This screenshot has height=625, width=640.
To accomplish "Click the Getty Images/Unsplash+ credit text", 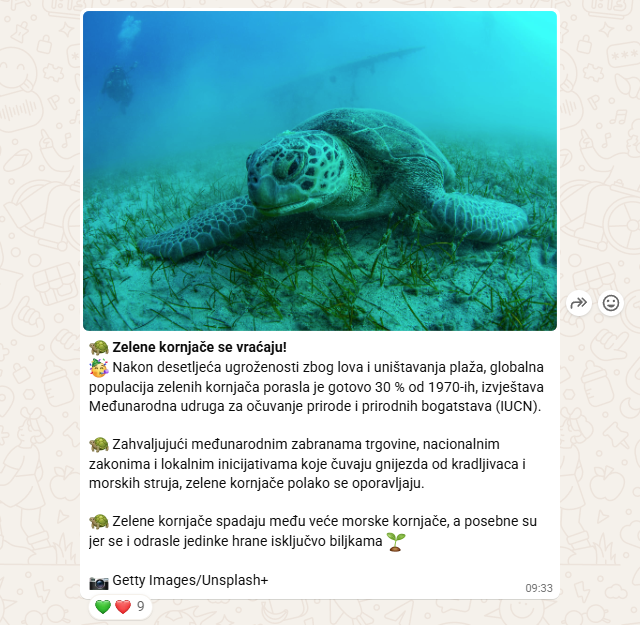I will pyautogui.click(x=190, y=580).
